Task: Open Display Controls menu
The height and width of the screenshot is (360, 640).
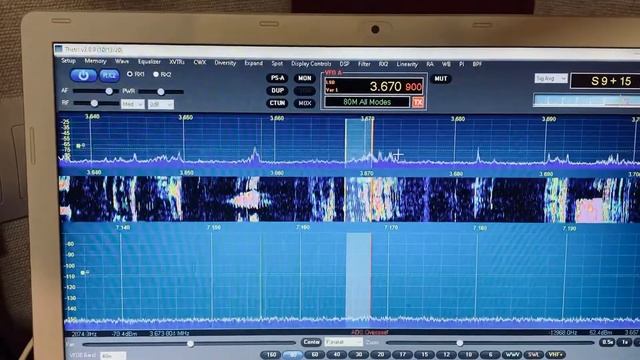Action: point(311,64)
